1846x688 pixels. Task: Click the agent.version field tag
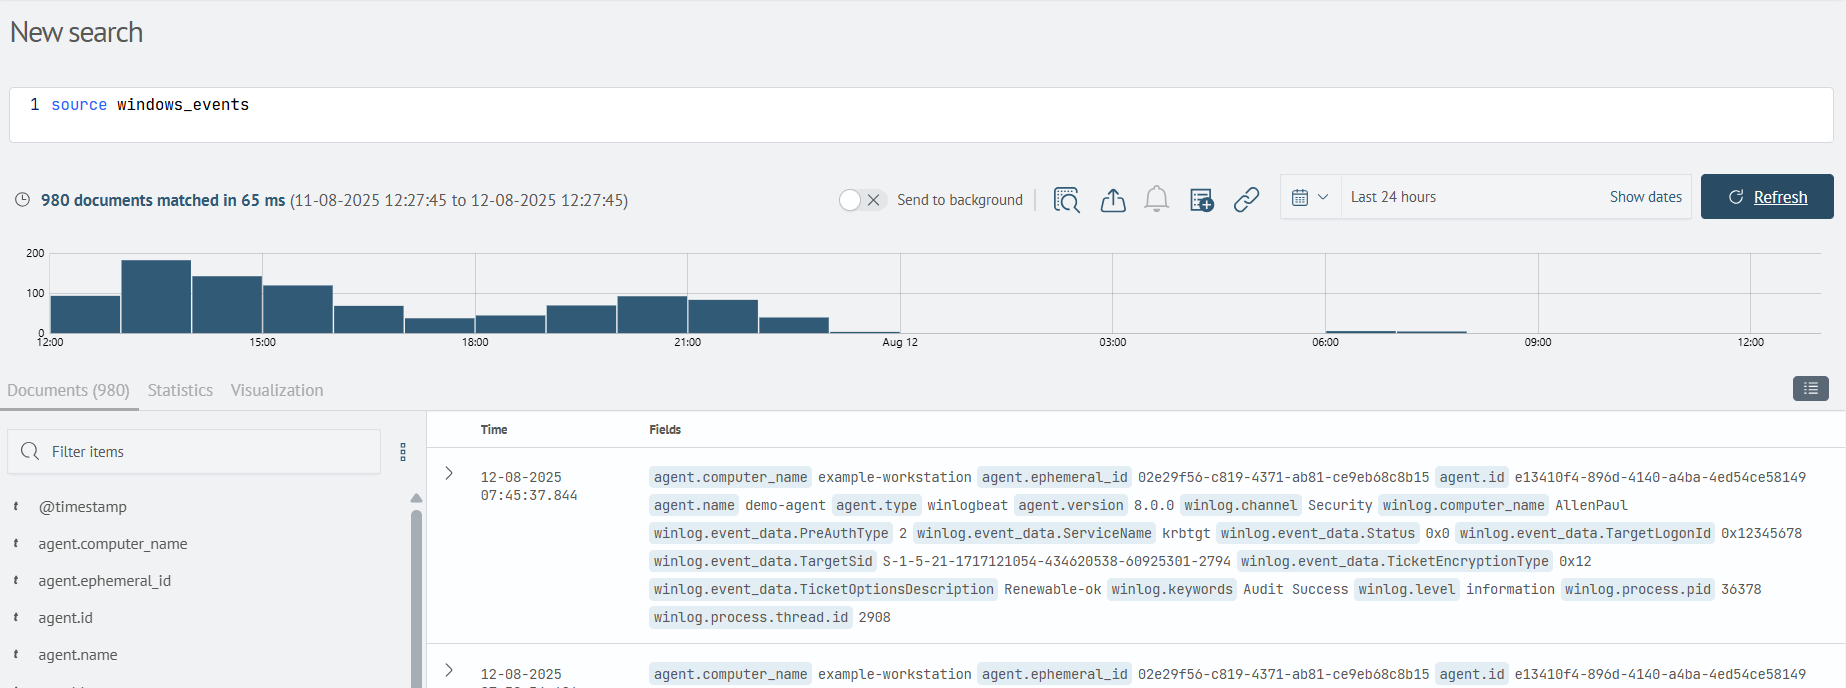(1071, 505)
